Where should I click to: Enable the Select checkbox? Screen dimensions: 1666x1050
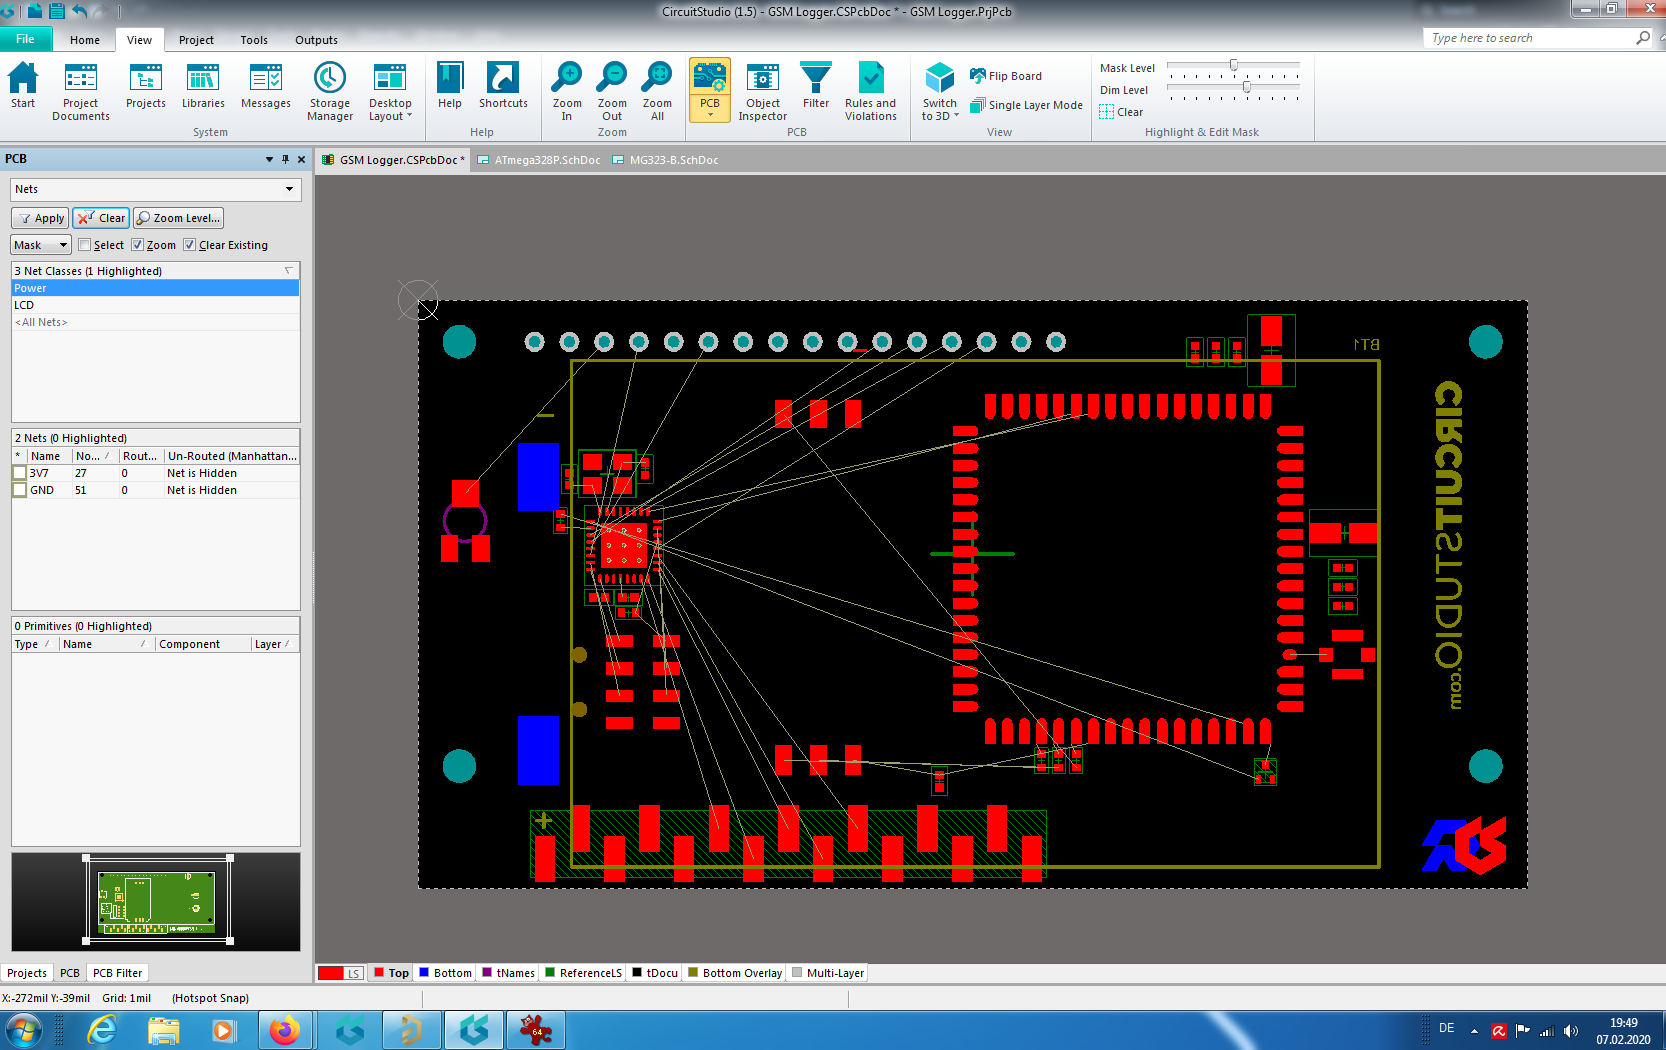coord(85,245)
